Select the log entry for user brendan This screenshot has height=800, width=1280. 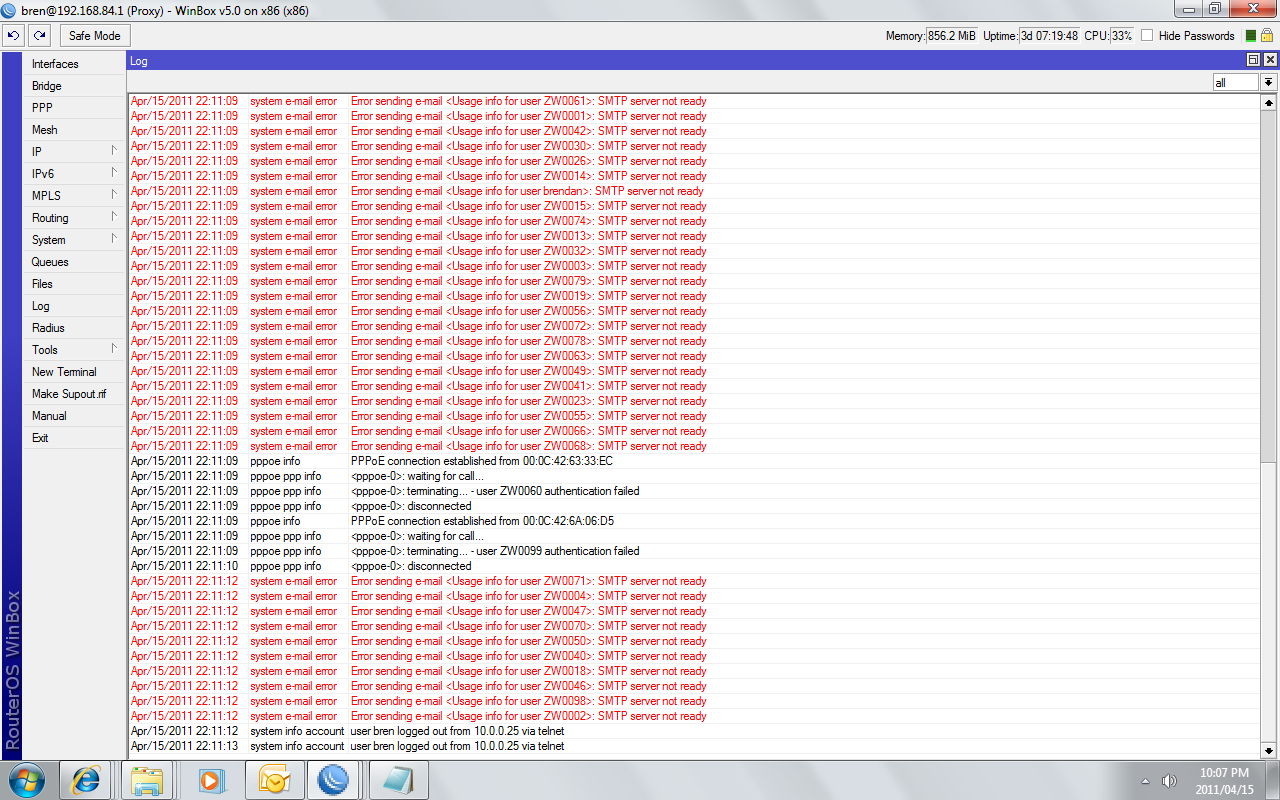(x=694, y=191)
